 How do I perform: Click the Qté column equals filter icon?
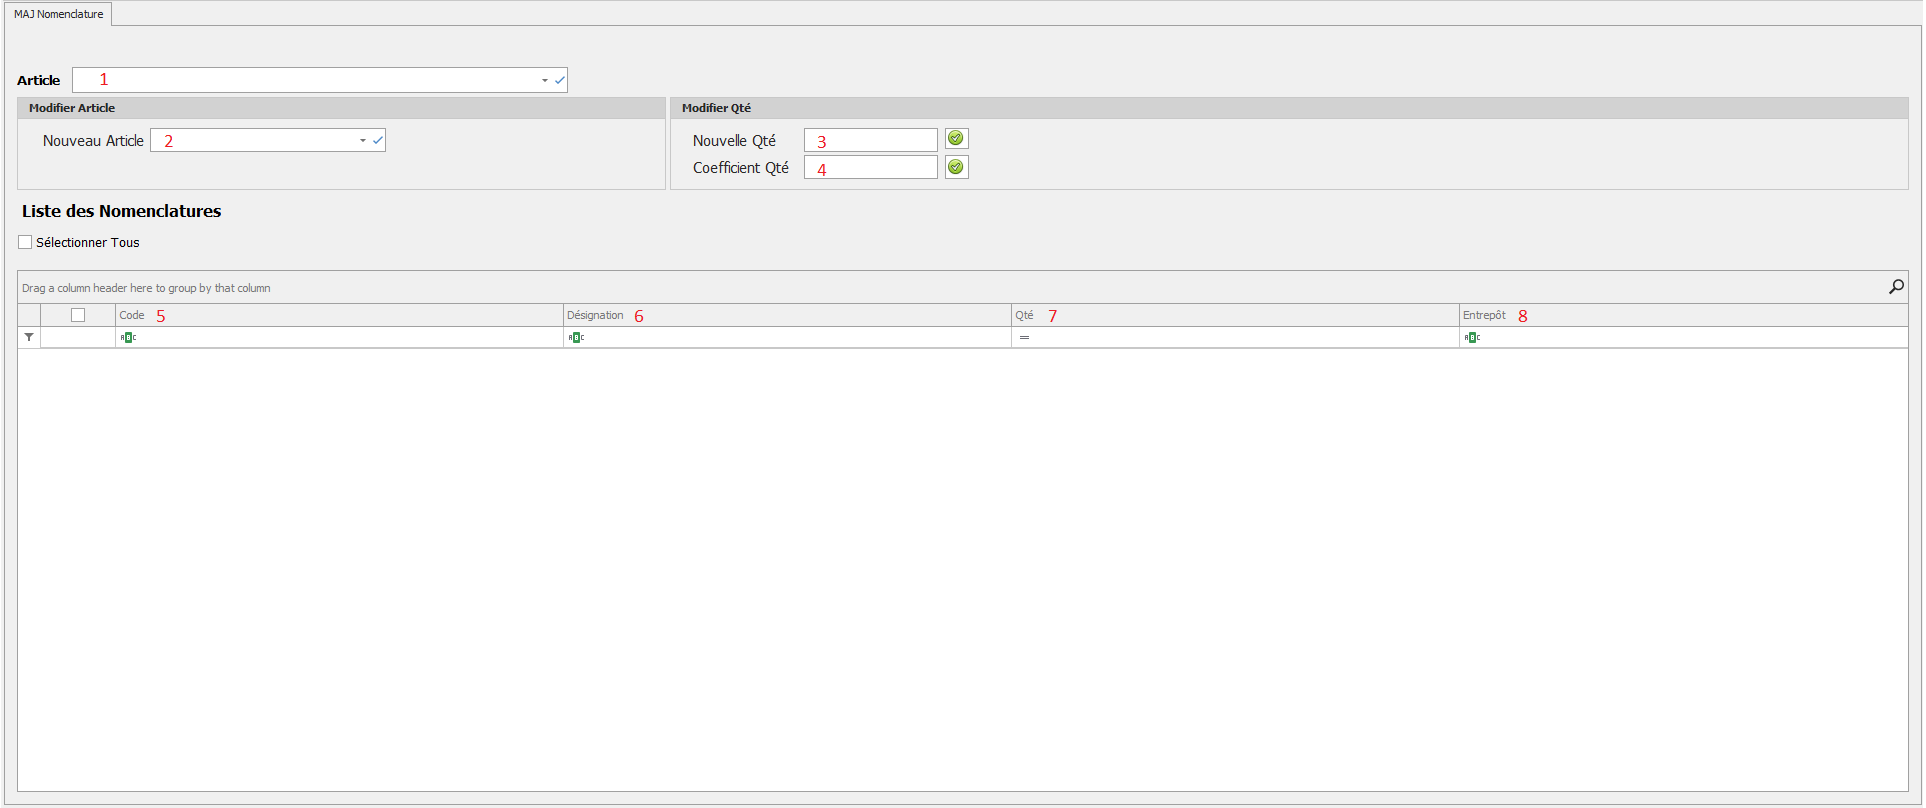pos(1024,338)
